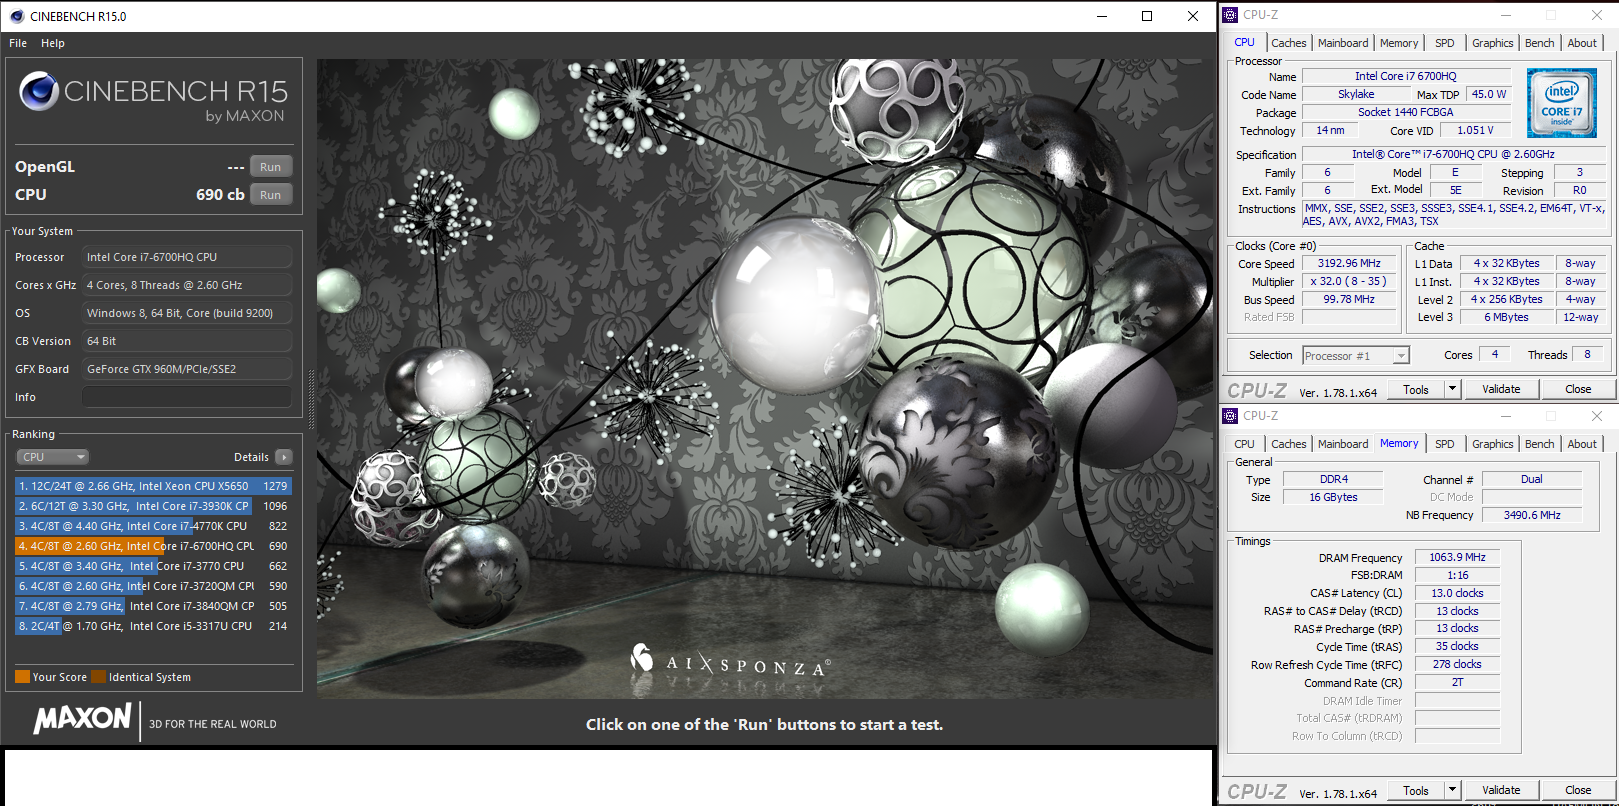Open Processor #1 selection dropdown
This screenshot has width=1620, height=806.
click(1355, 356)
